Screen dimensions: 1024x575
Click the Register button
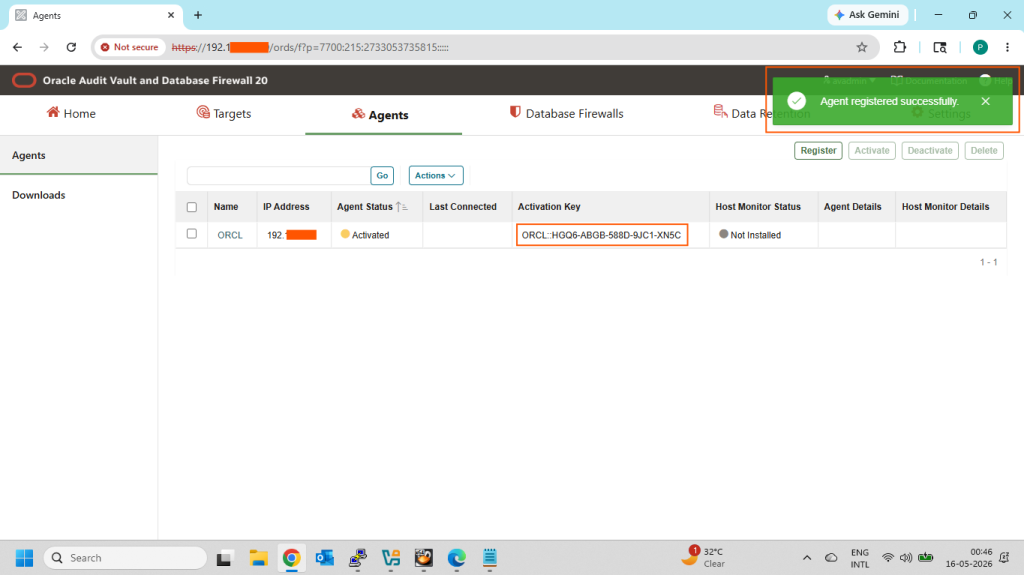click(x=818, y=151)
